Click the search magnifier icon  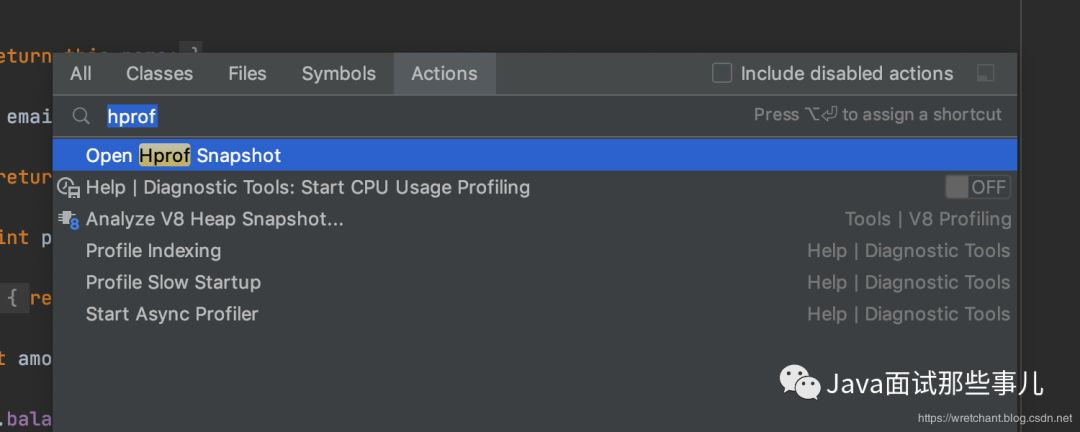click(x=81, y=116)
